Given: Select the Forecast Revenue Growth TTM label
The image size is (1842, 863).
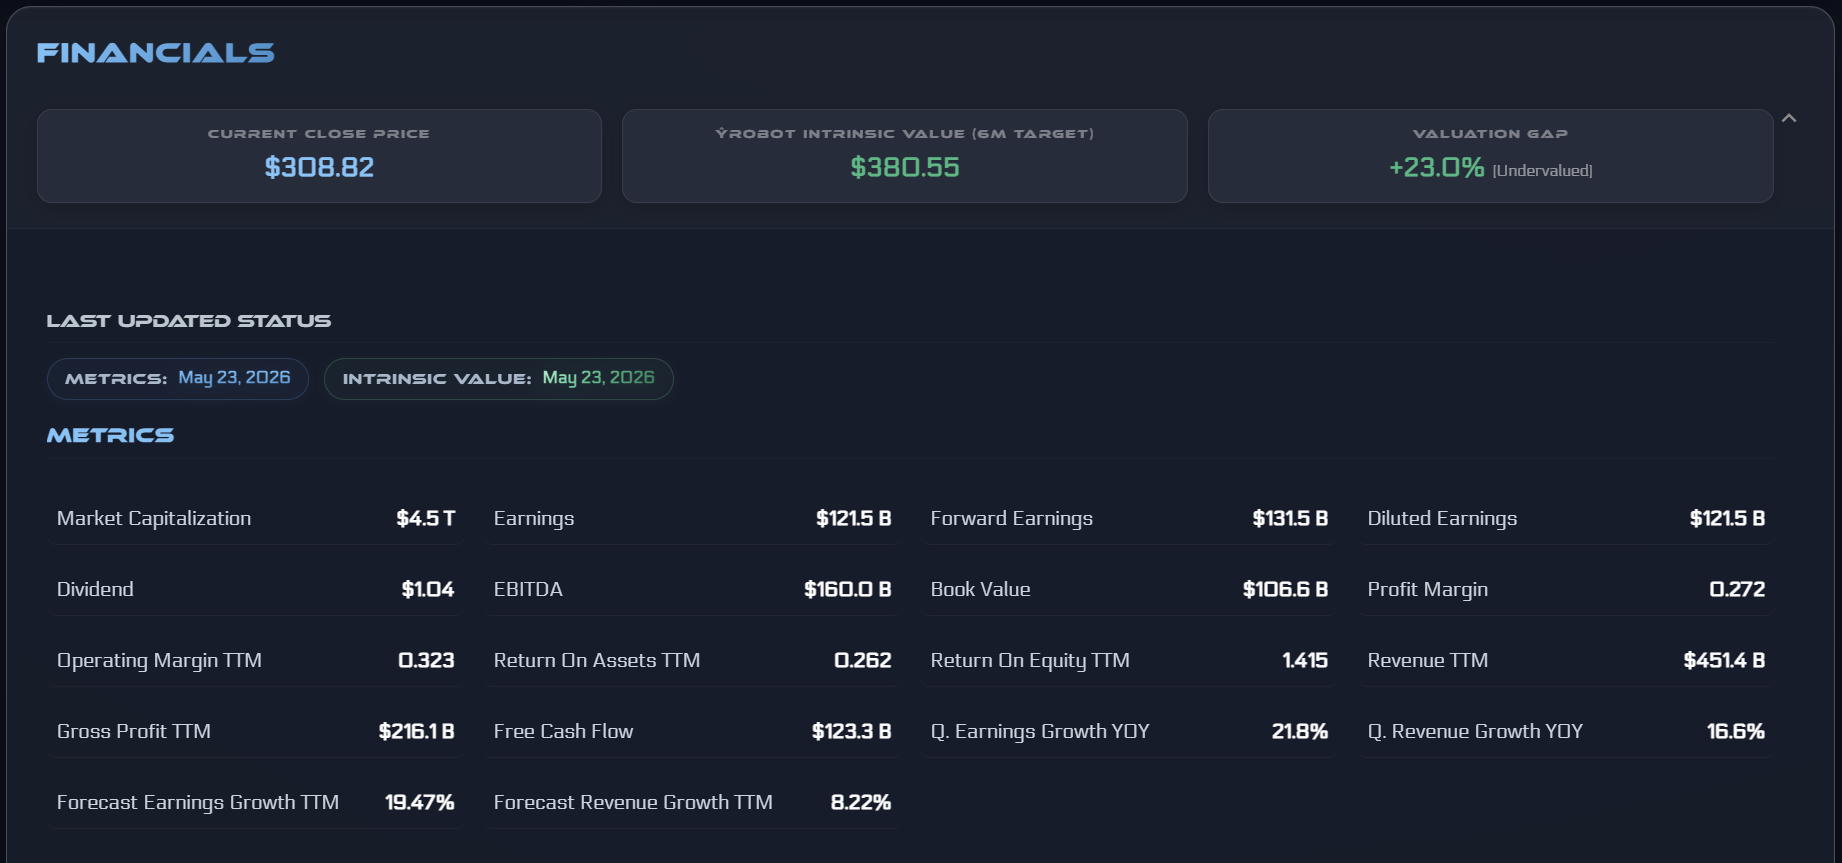Looking at the screenshot, I should pyautogui.click(x=633, y=802).
